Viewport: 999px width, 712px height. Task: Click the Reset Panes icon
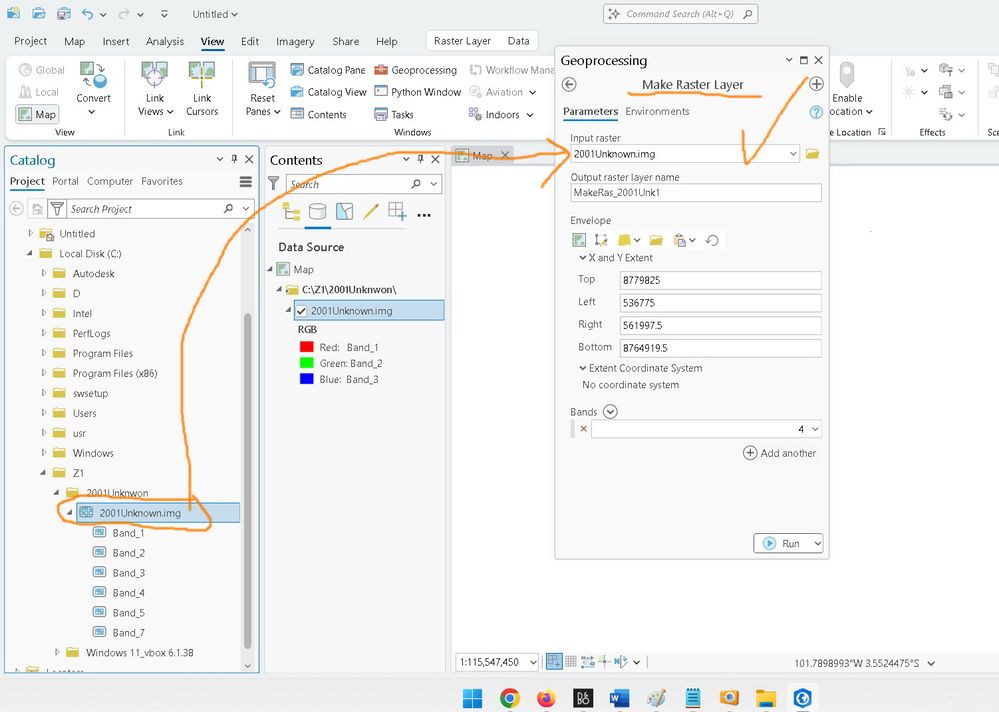click(262, 75)
